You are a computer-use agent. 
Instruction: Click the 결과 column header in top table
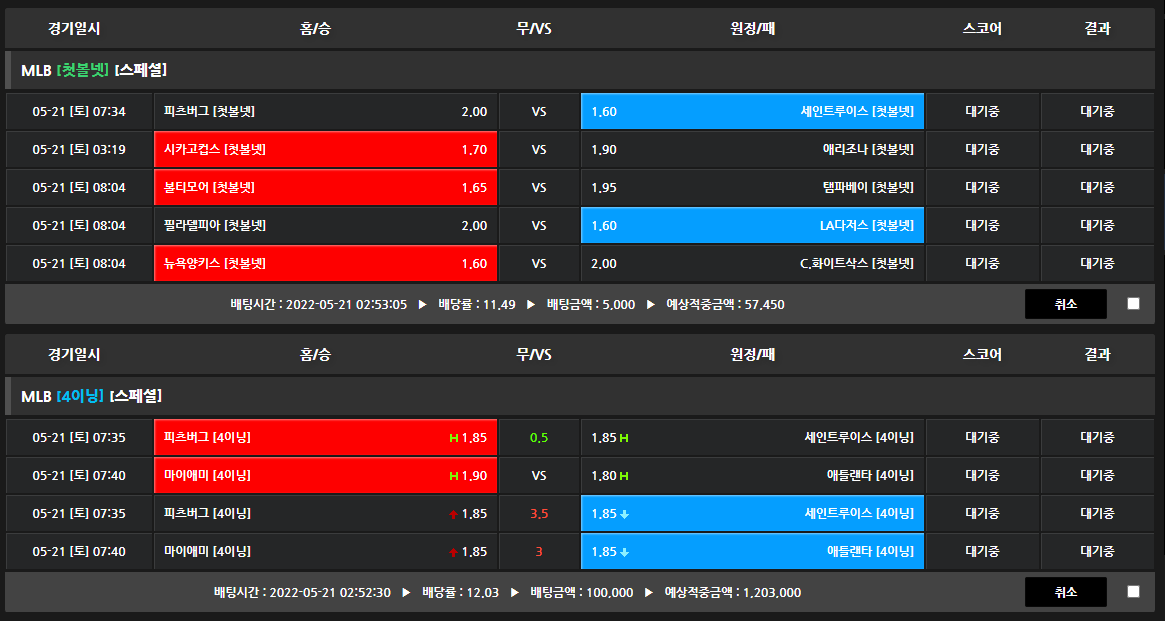coord(1097,29)
